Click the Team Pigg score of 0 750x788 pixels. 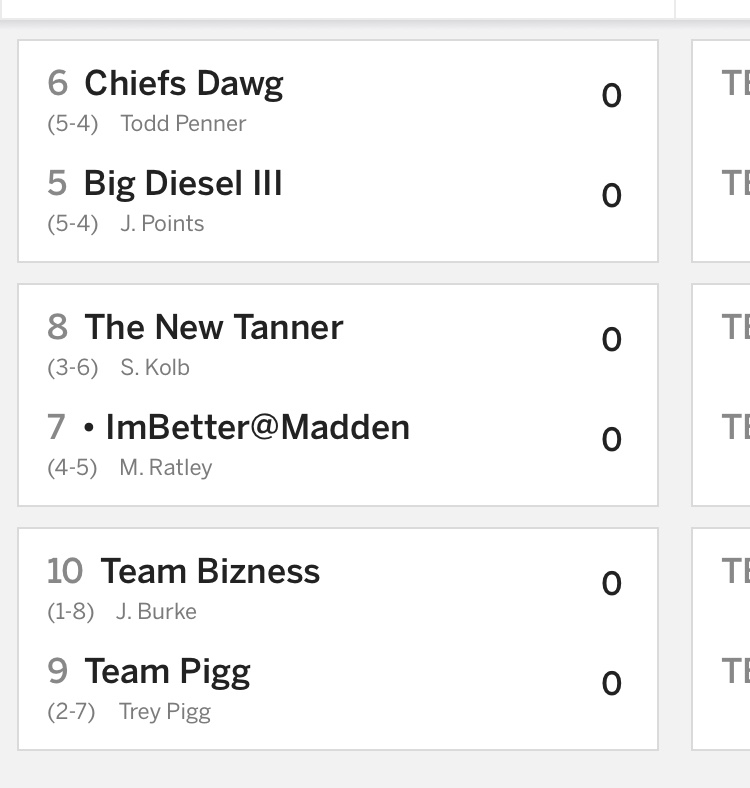coord(611,684)
